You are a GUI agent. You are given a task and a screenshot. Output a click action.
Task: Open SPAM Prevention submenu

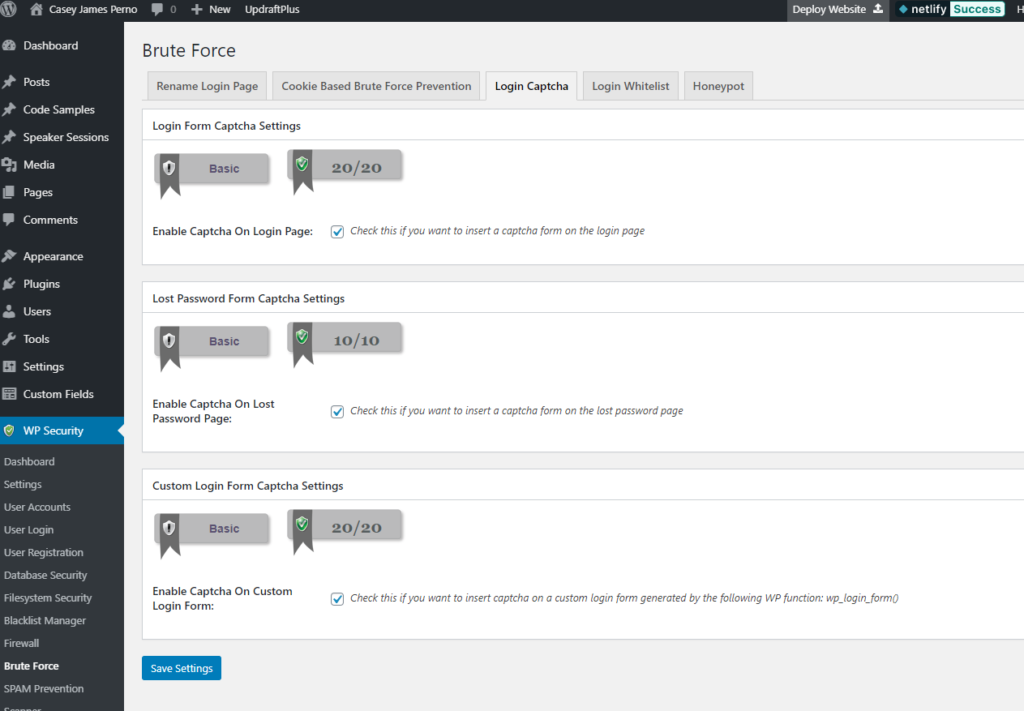click(44, 689)
